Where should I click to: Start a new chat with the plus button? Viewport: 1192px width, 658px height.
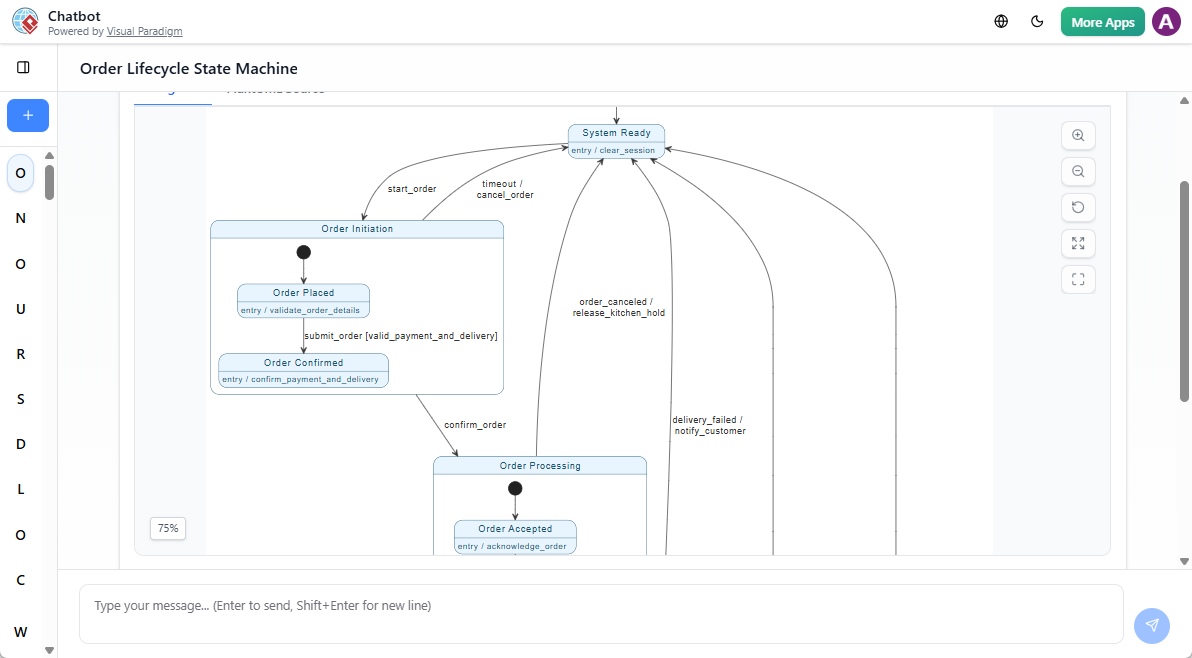27,115
